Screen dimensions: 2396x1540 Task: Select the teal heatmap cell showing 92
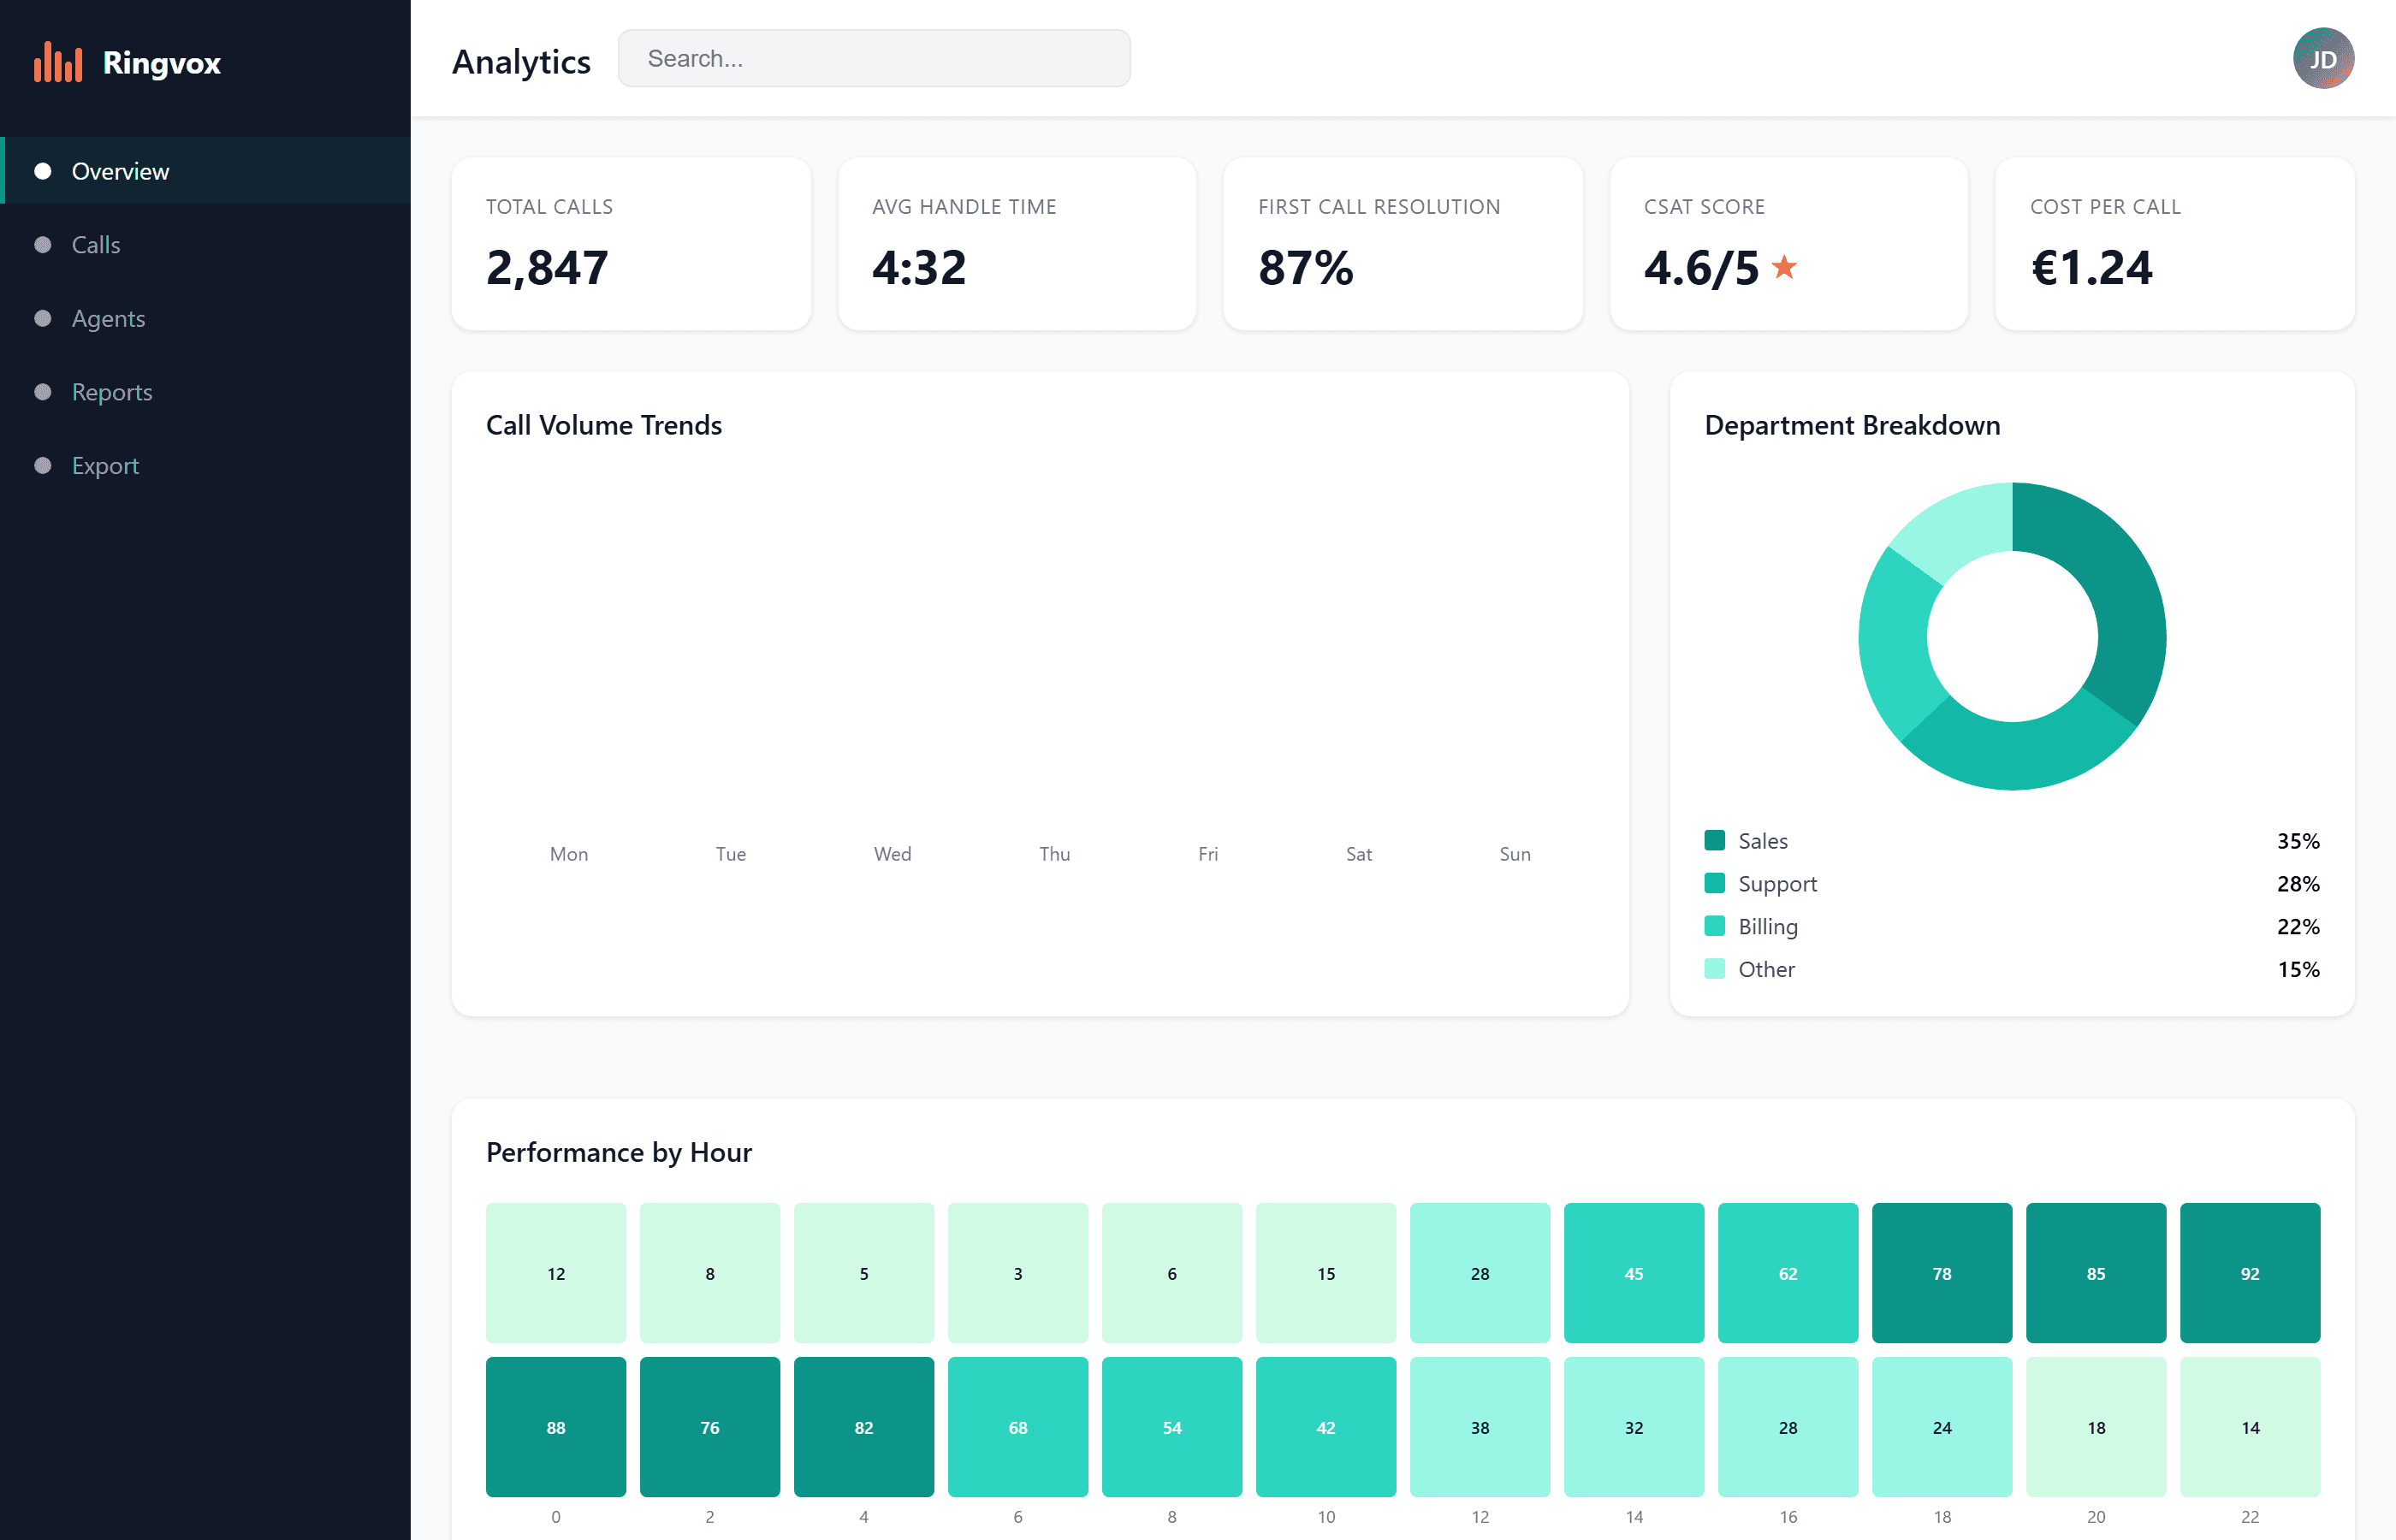pyautogui.click(x=2250, y=1273)
